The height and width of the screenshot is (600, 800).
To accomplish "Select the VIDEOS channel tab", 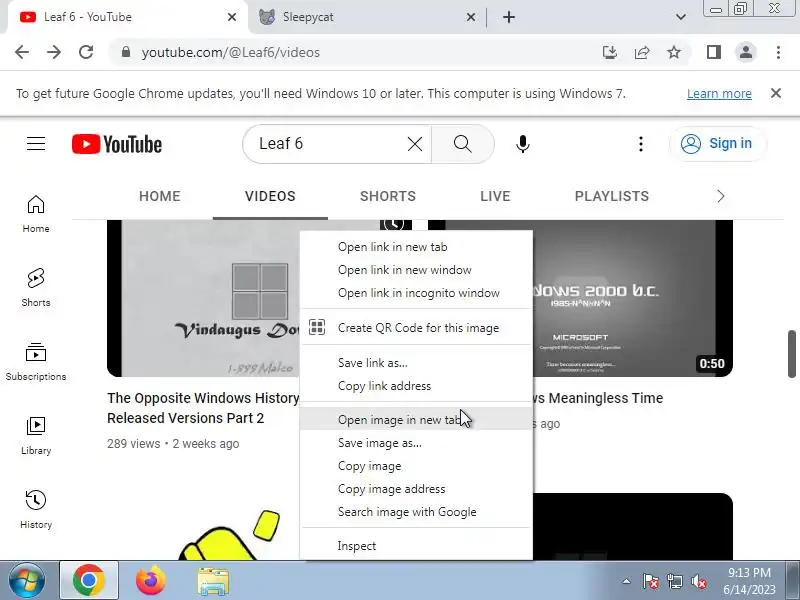I will tap(270, 196).
